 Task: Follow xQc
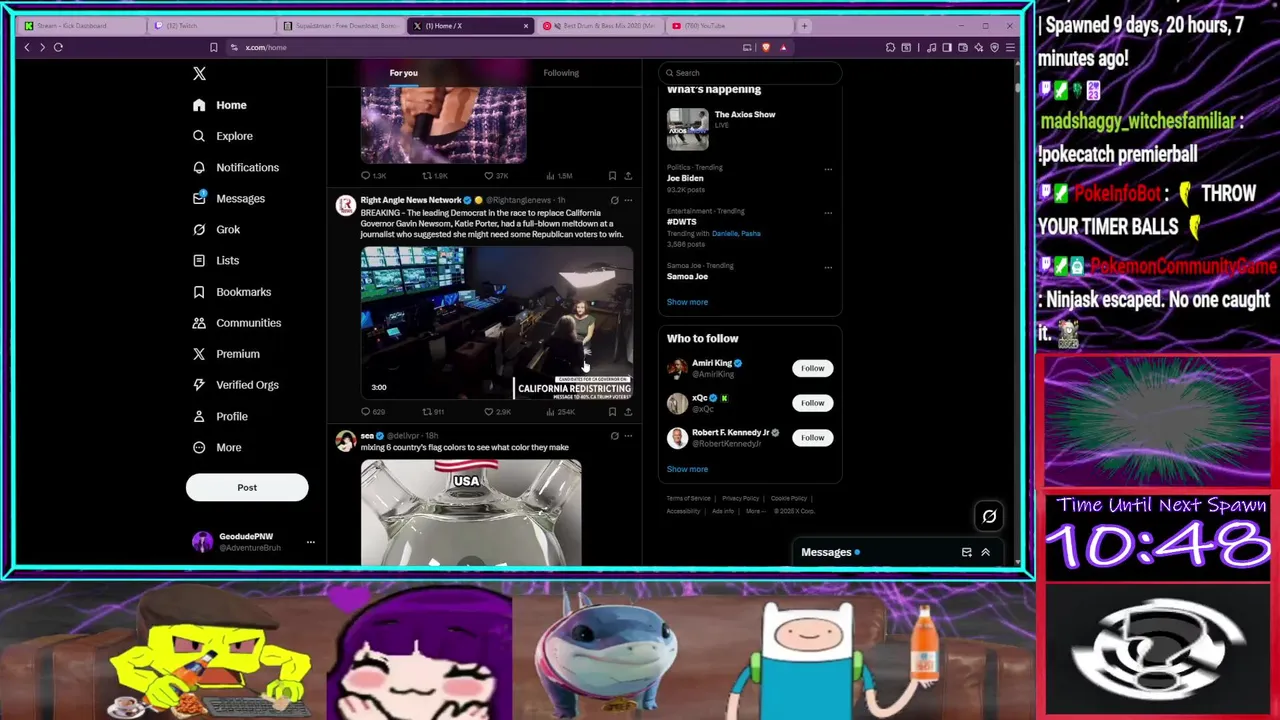[812, 403]
